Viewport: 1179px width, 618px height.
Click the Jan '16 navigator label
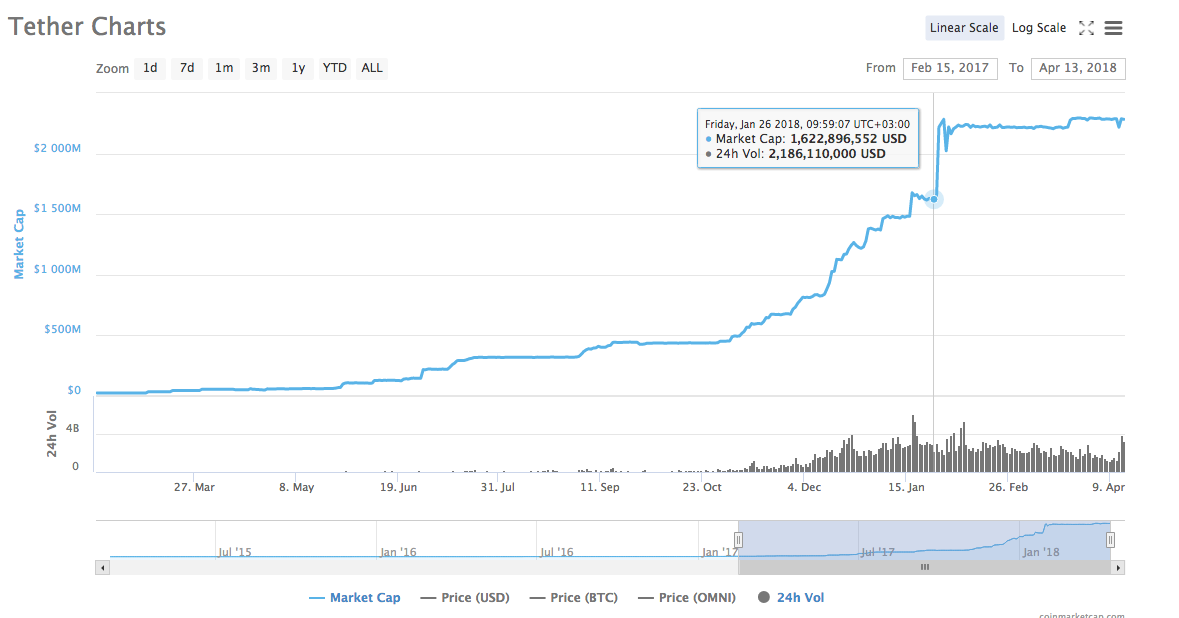click(x=398, y=552)
